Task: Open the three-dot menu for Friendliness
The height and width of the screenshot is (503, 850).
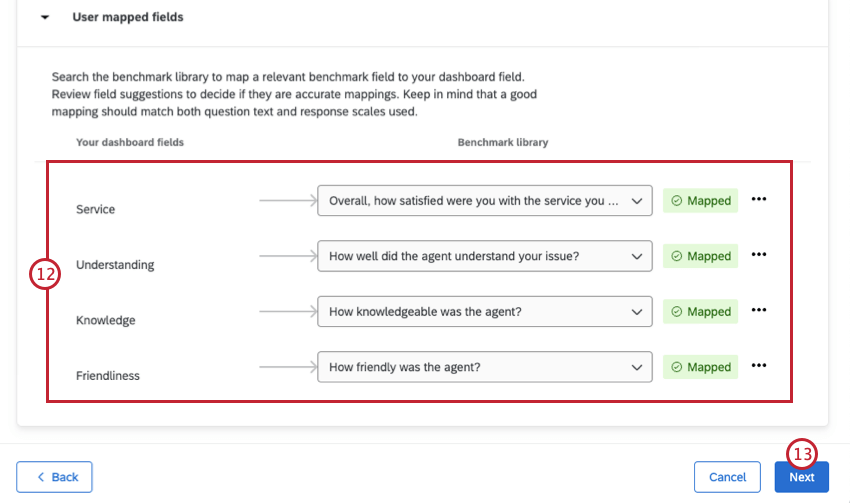Action: tap(758, 366)
